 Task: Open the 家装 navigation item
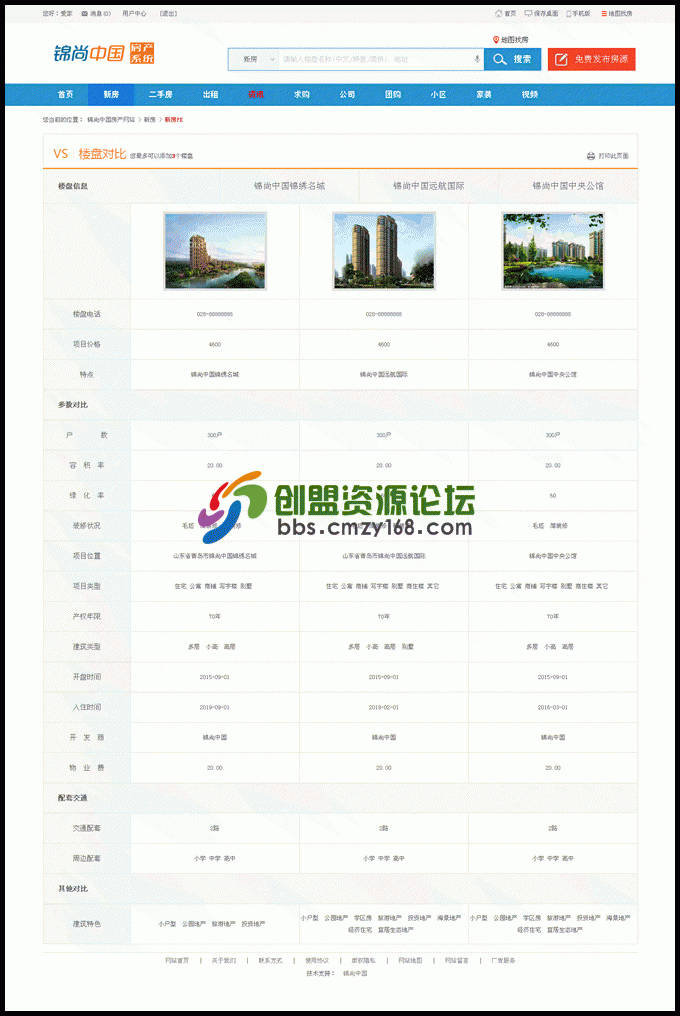click(484, 95)
